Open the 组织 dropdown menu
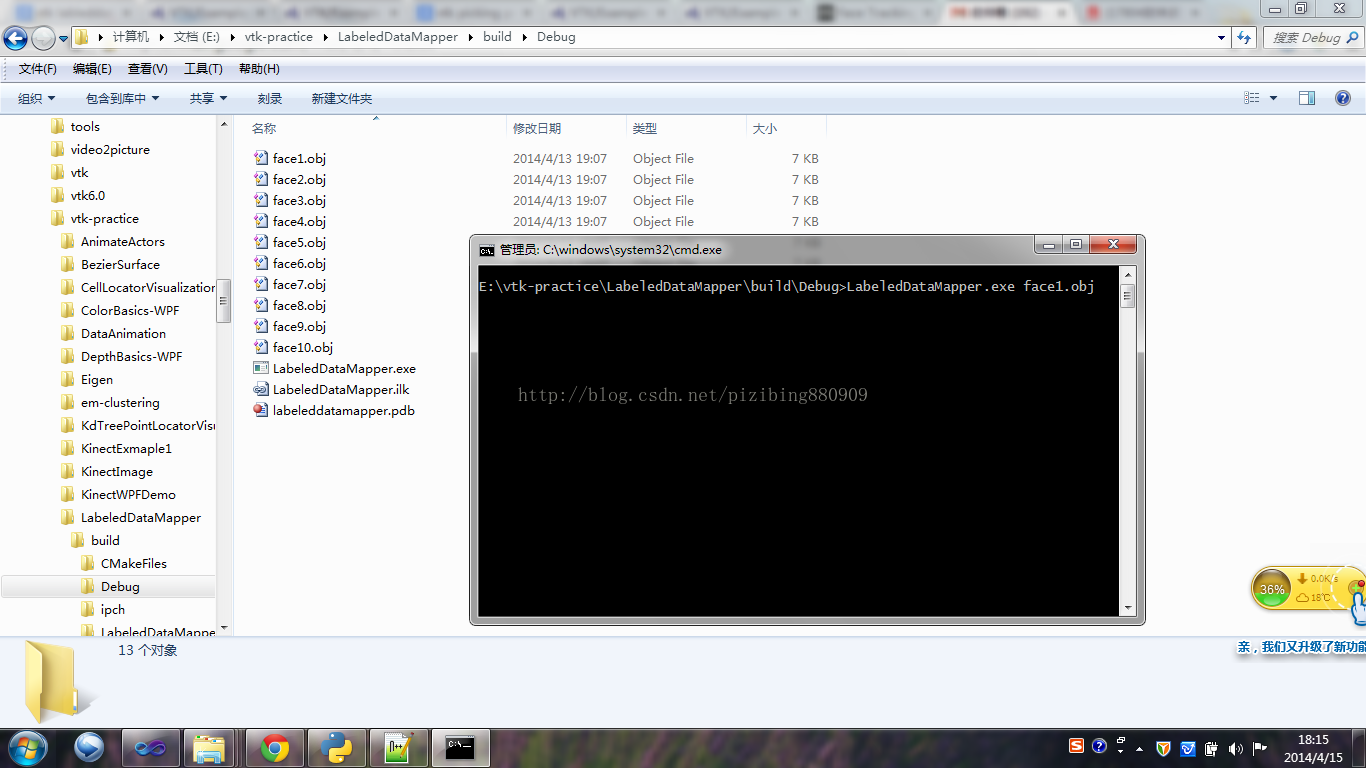The image size is (1366, 768). click(x=37, y=98)
